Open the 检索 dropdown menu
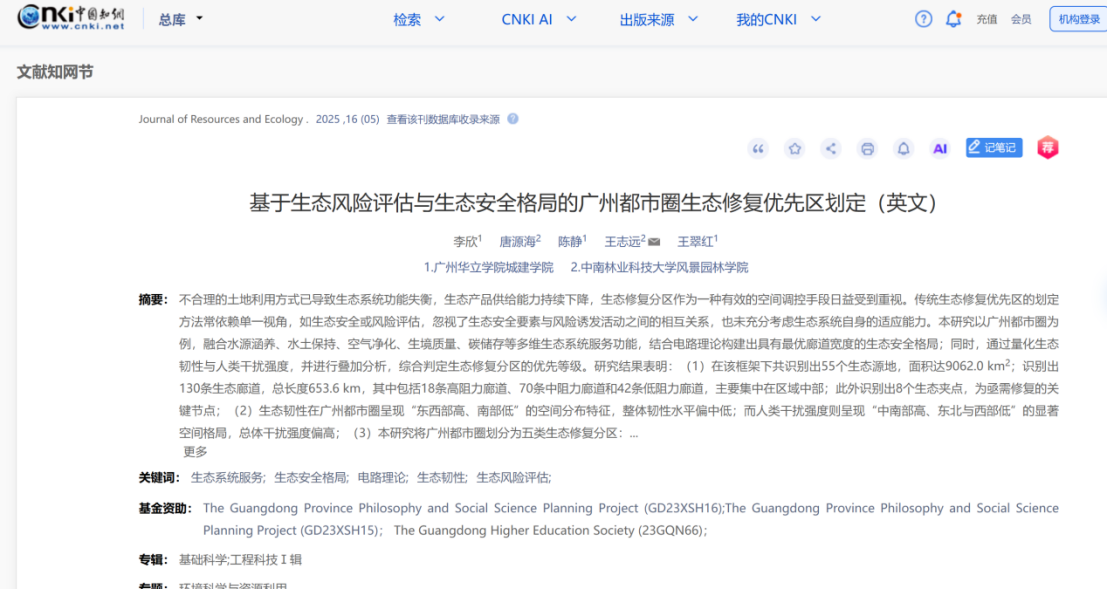 (418, 19)
